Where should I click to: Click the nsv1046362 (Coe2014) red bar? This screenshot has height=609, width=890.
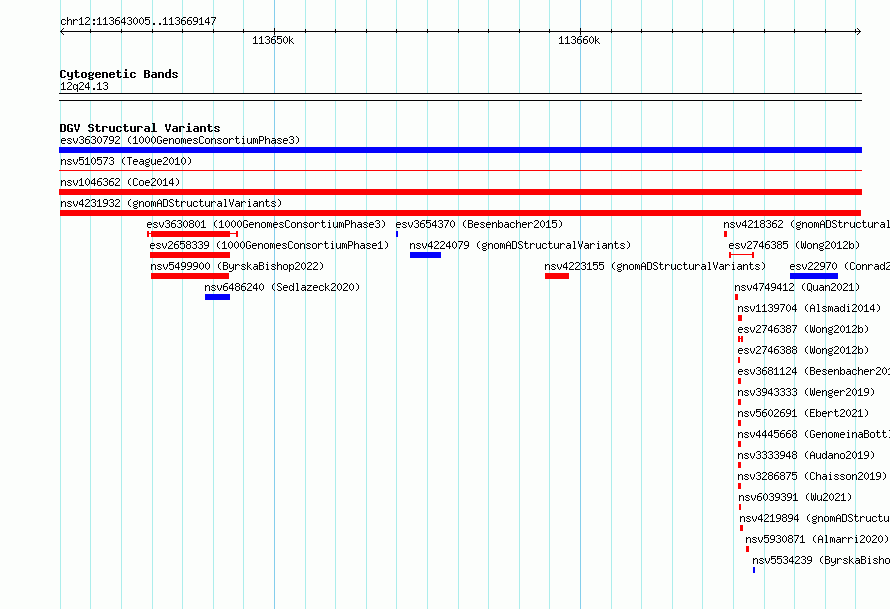(x=460, y=192)
